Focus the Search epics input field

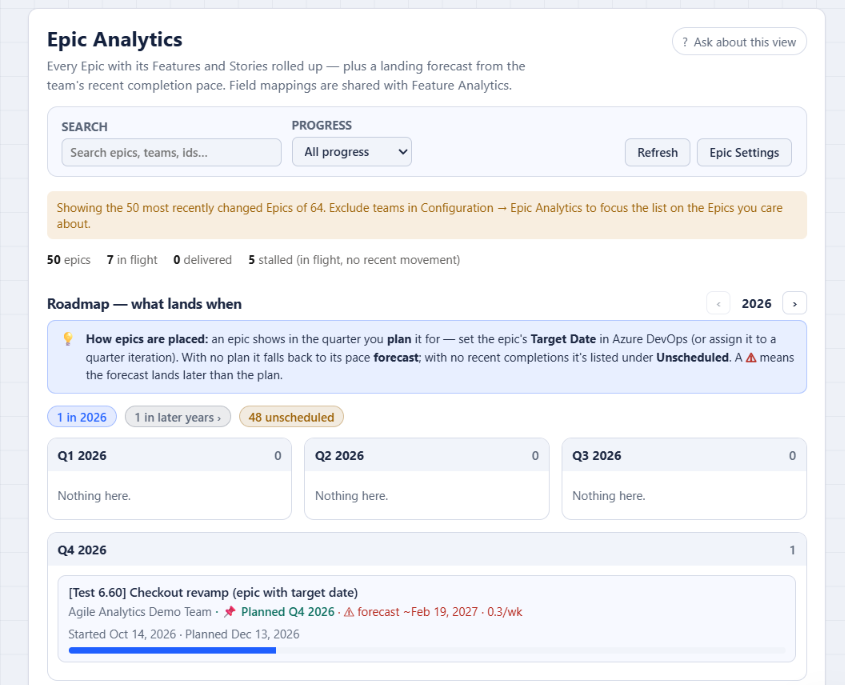click(171, 153)
